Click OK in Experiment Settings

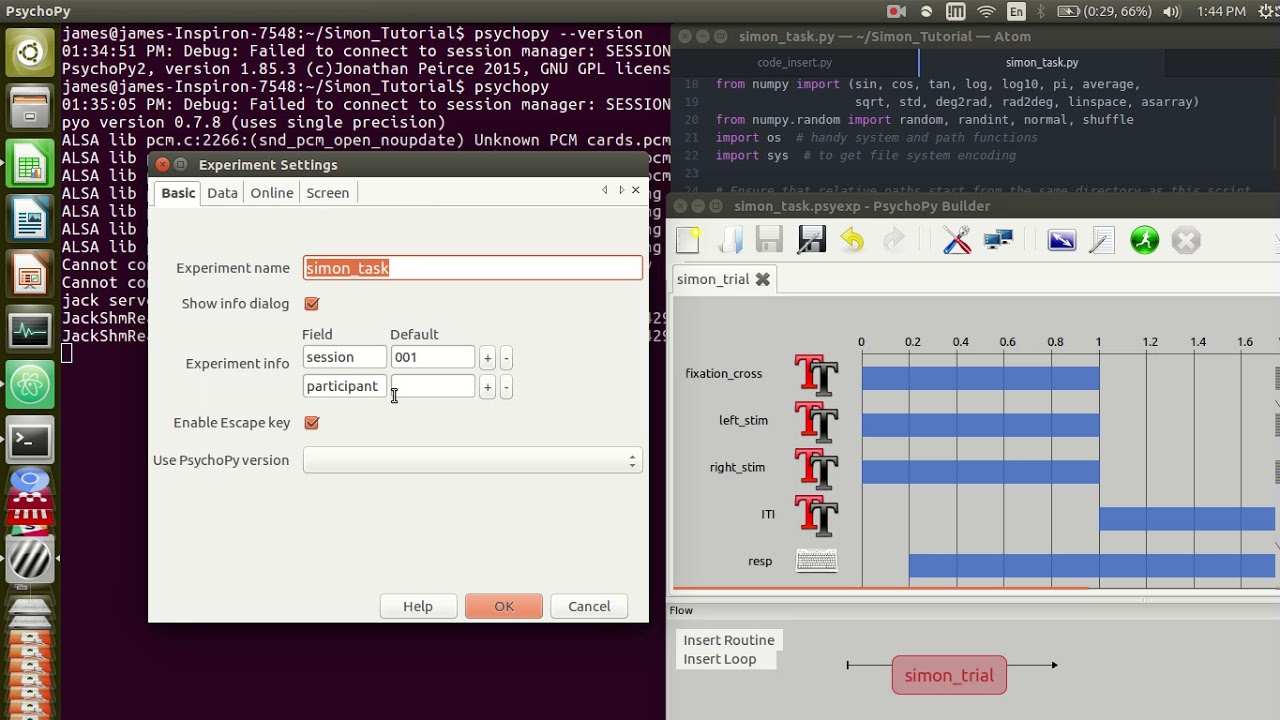(x=504, y=606)
